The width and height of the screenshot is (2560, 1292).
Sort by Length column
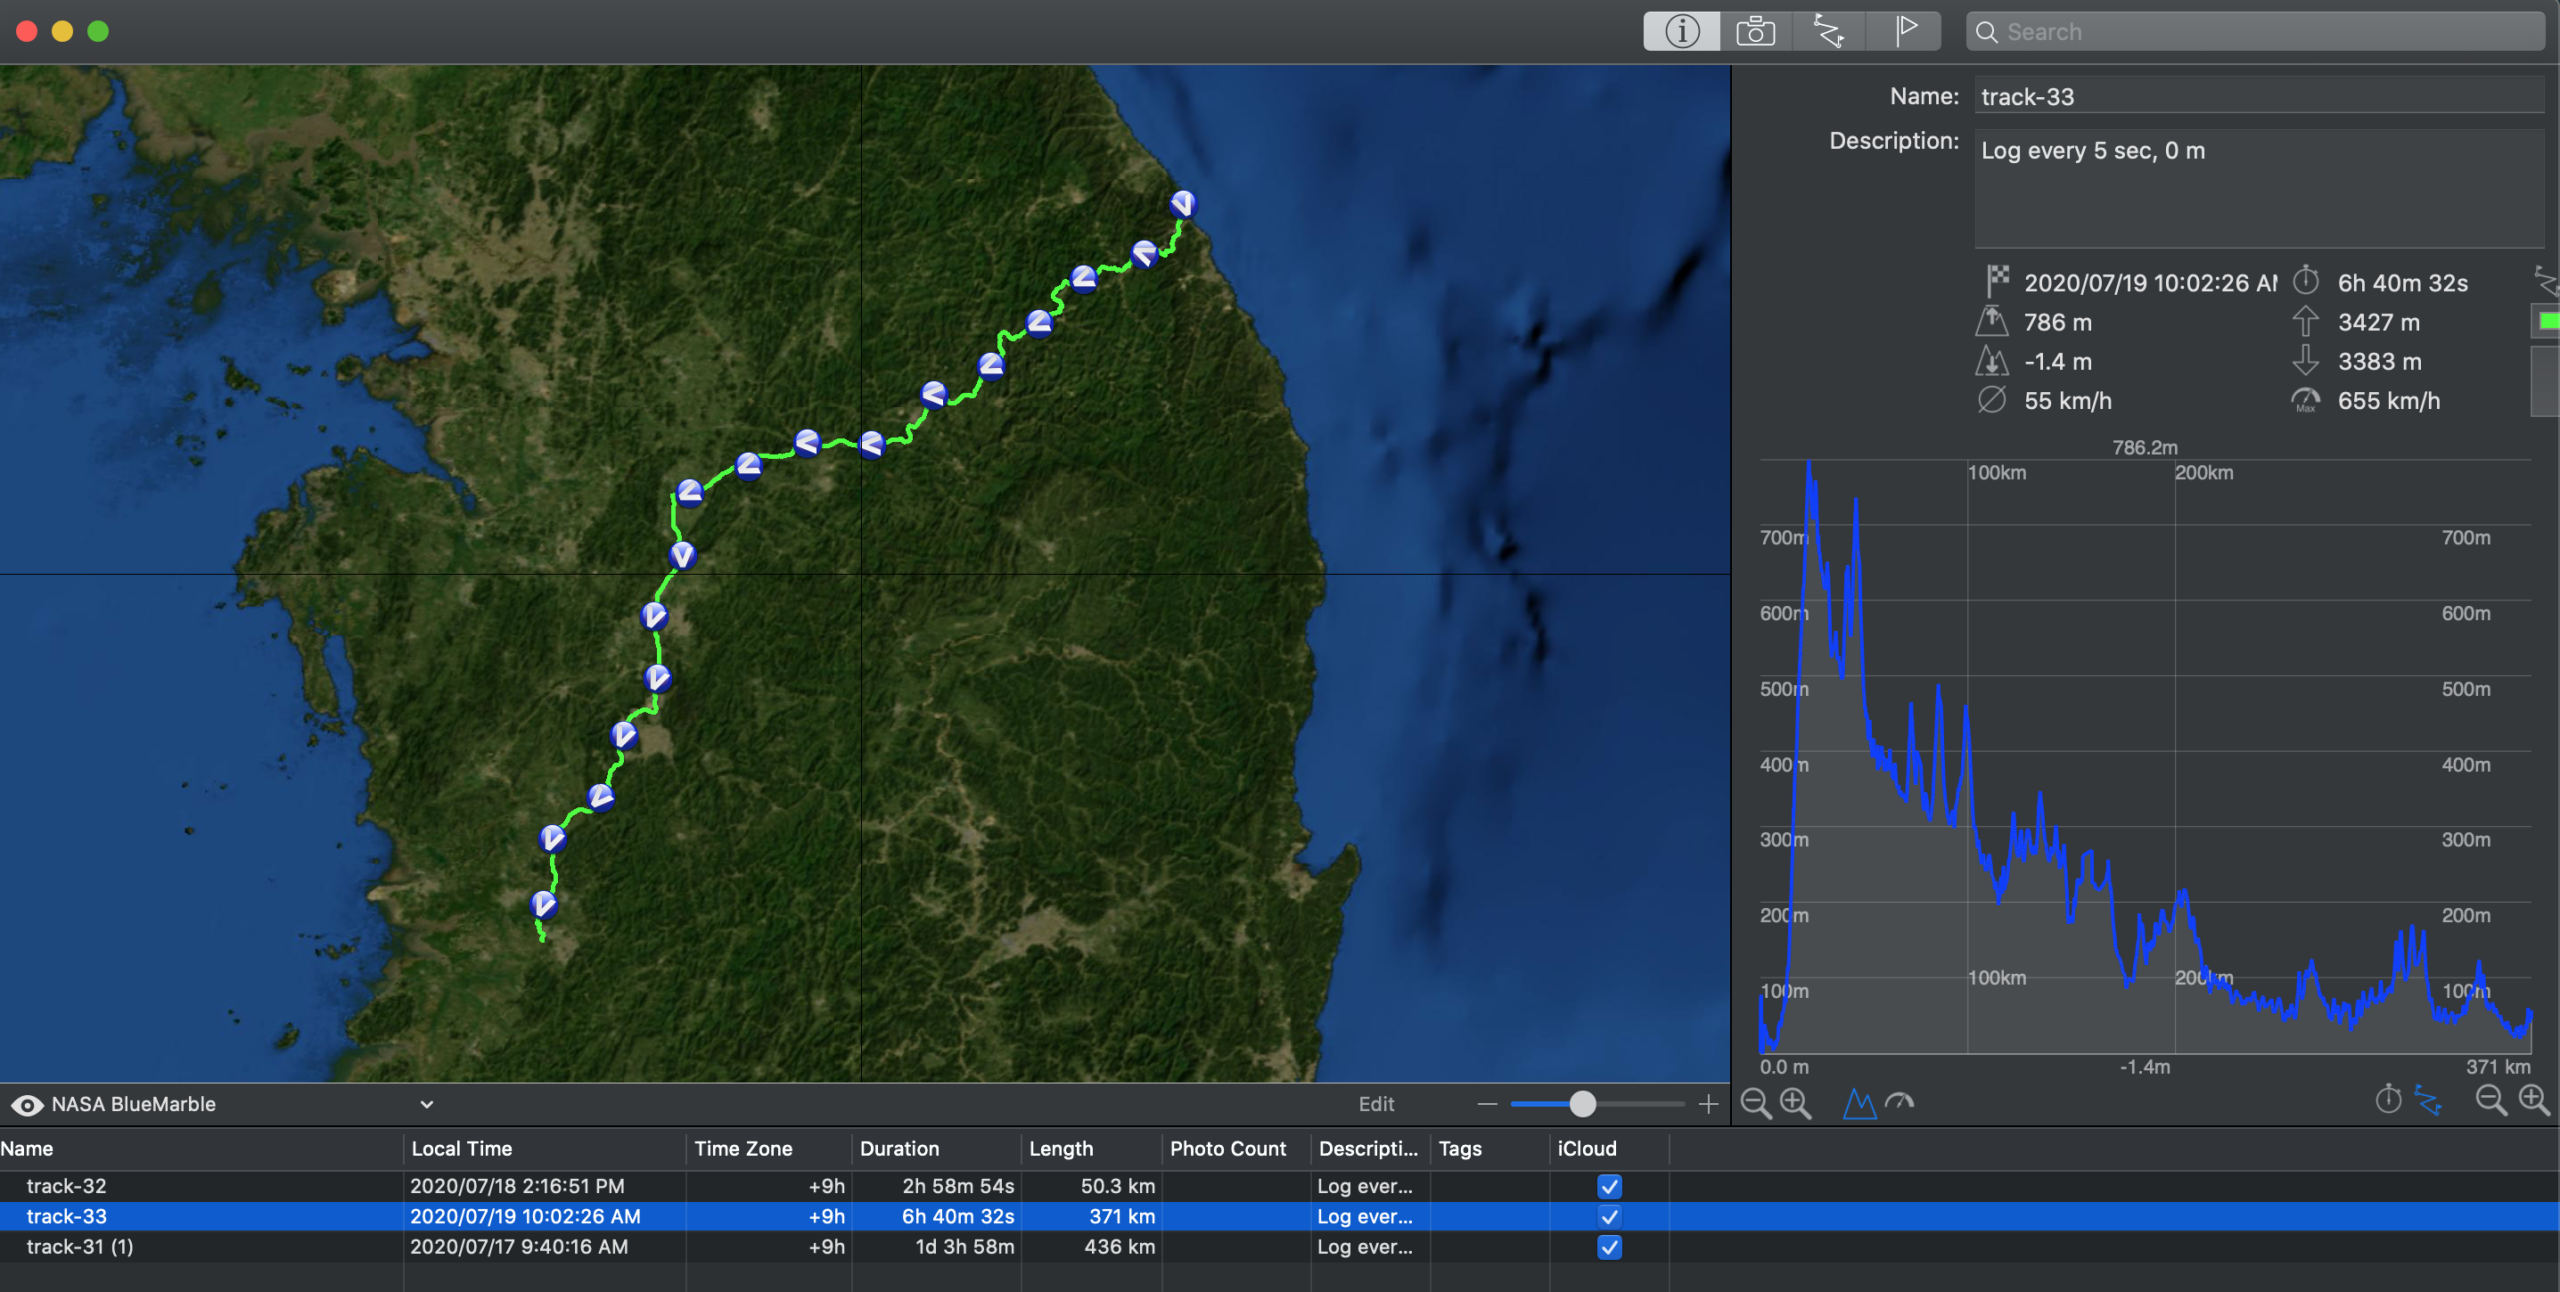tap(1091, 1149)
